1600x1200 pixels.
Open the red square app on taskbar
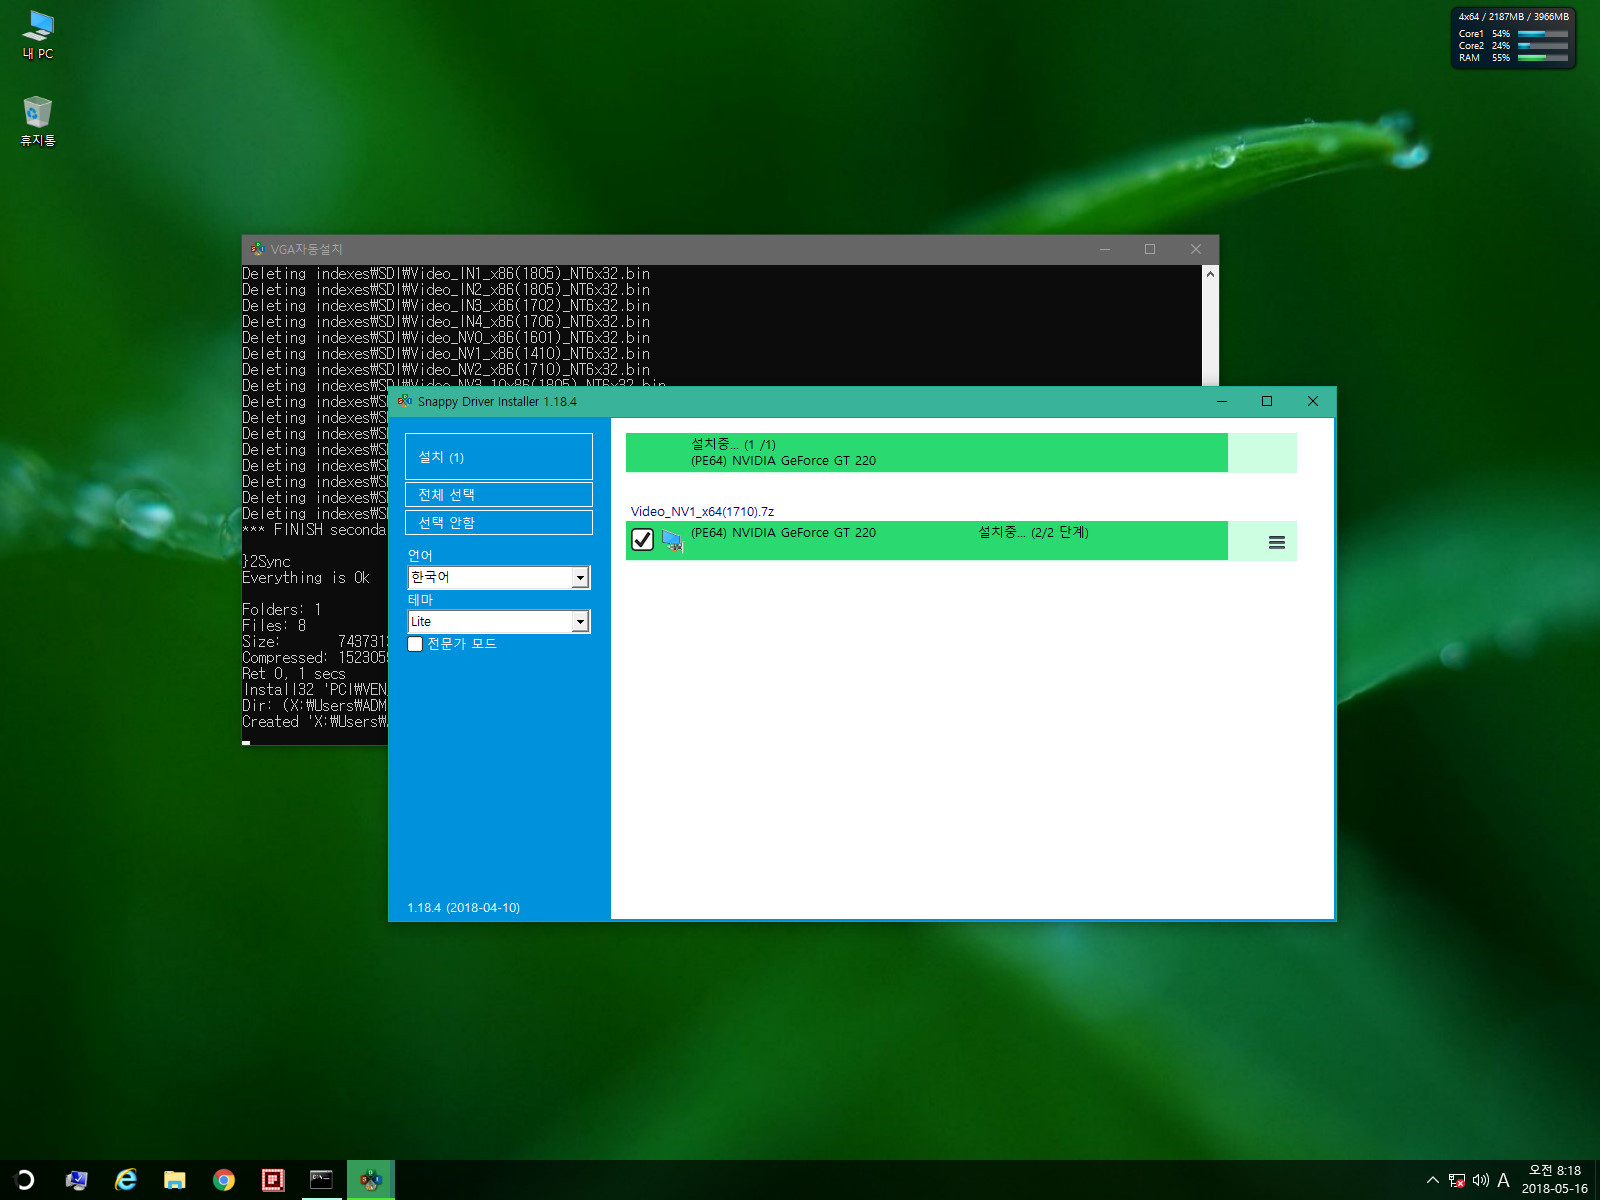273,1180
